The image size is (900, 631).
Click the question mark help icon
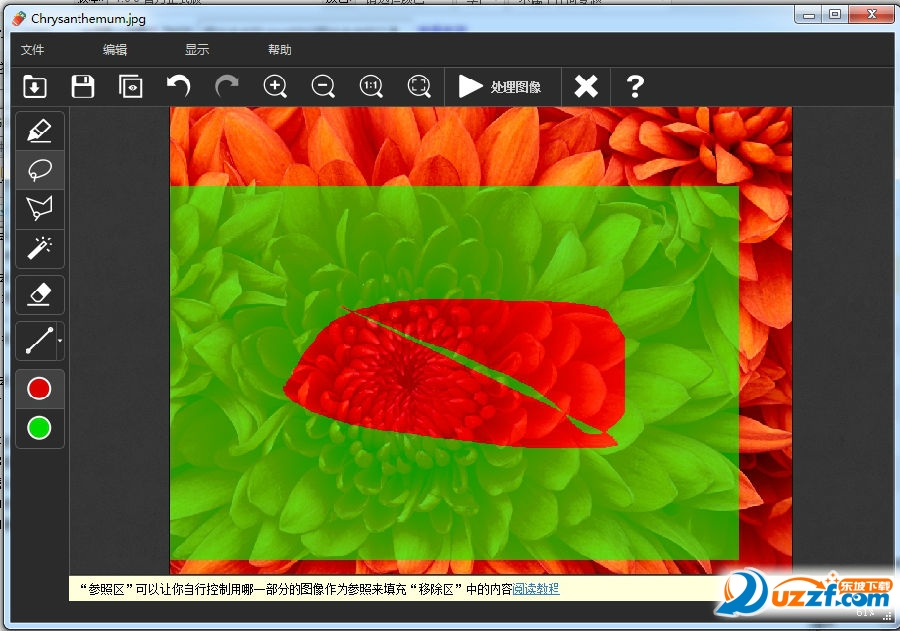click(635, 87)
